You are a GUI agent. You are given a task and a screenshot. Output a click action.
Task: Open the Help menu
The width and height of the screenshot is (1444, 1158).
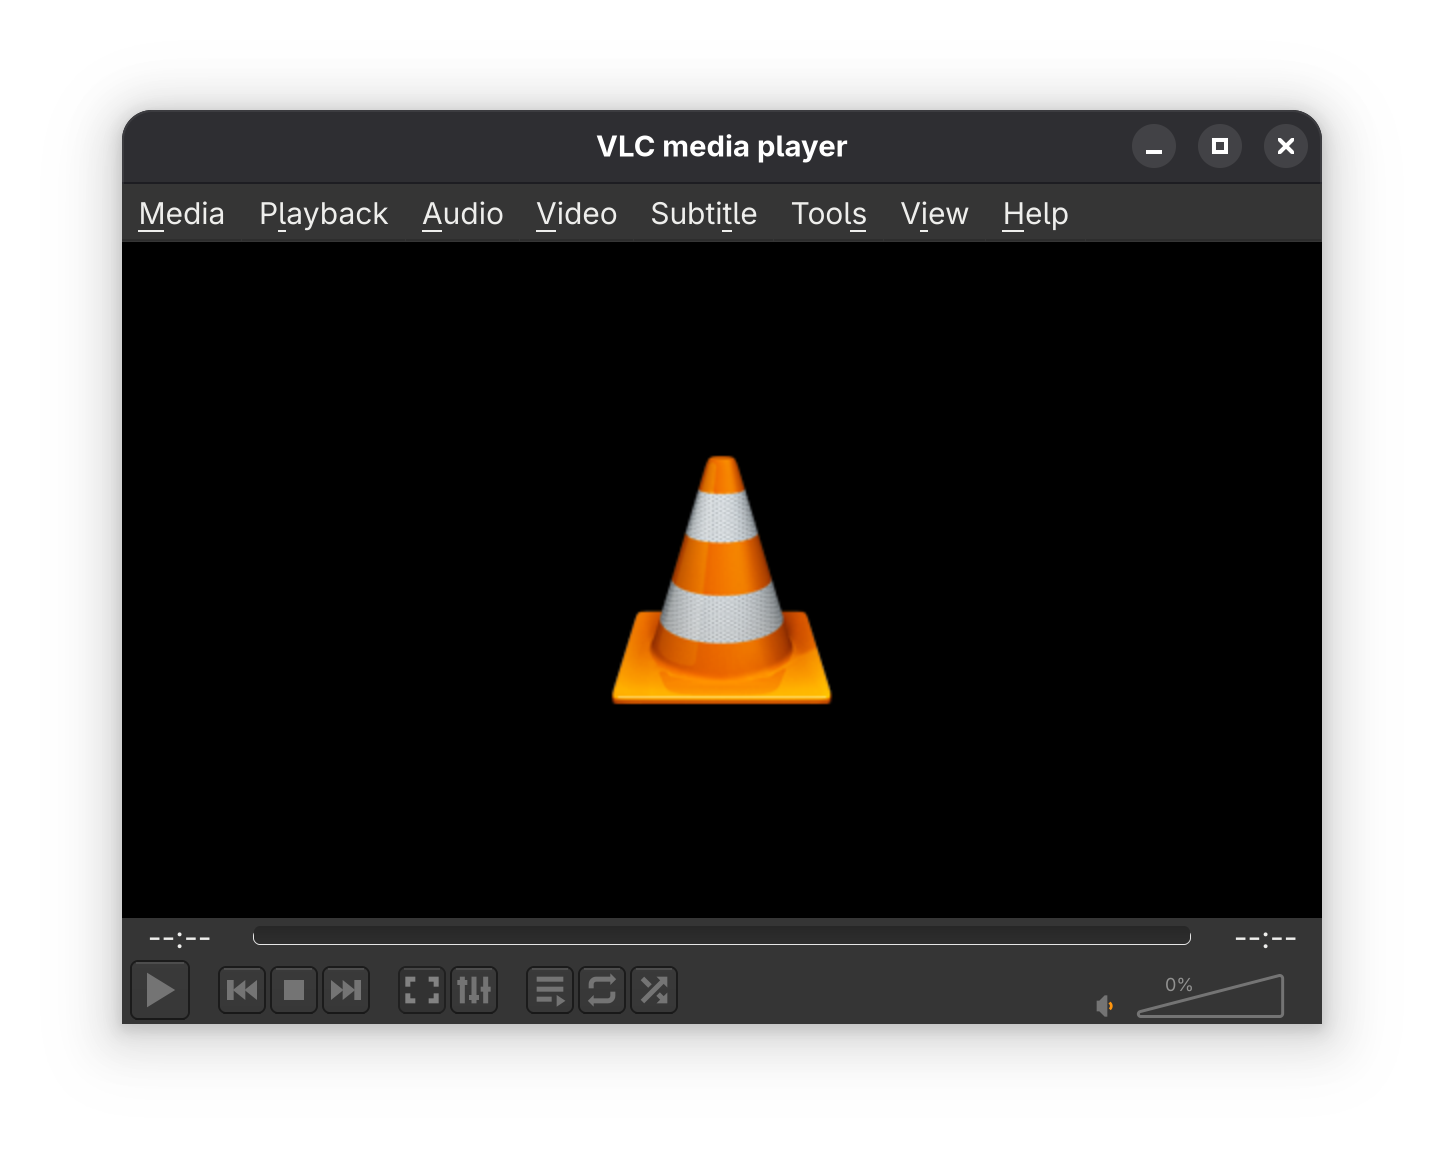[1036, 214]
